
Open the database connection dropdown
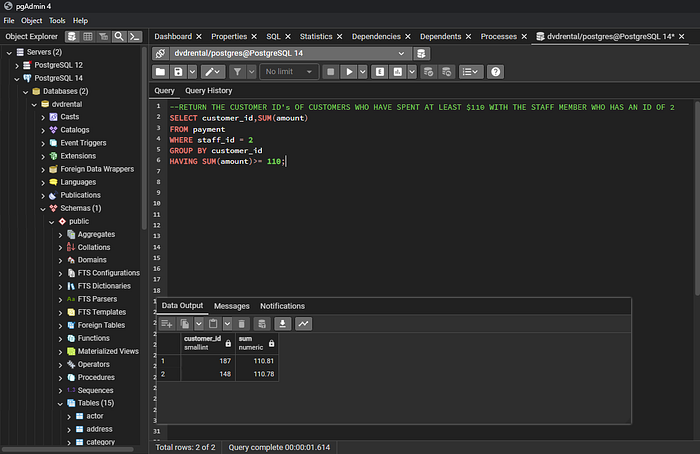point(401,53)
